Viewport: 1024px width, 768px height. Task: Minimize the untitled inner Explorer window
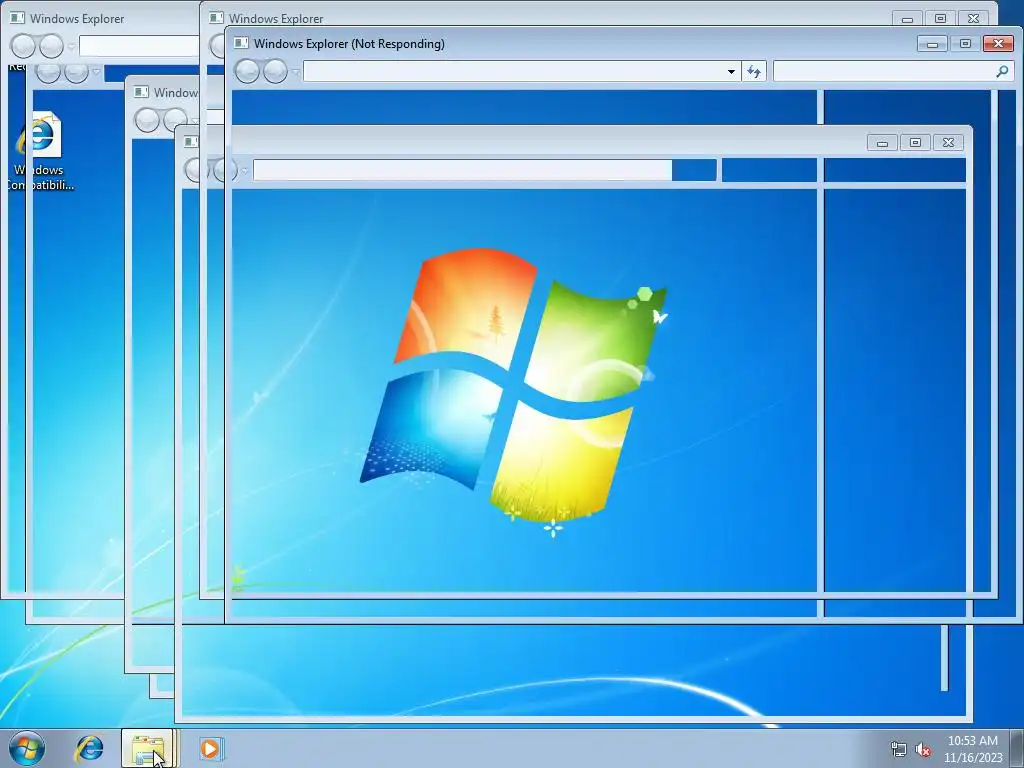[882, 142]
